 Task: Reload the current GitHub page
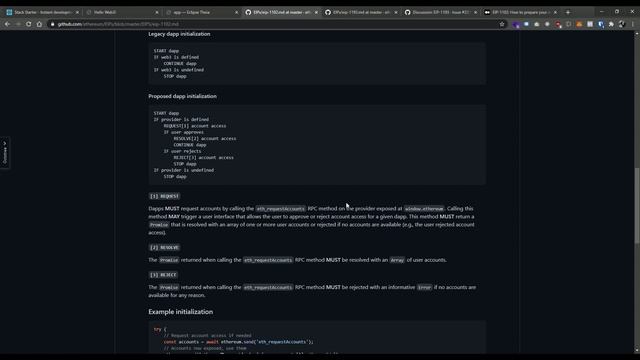point(29,24)
